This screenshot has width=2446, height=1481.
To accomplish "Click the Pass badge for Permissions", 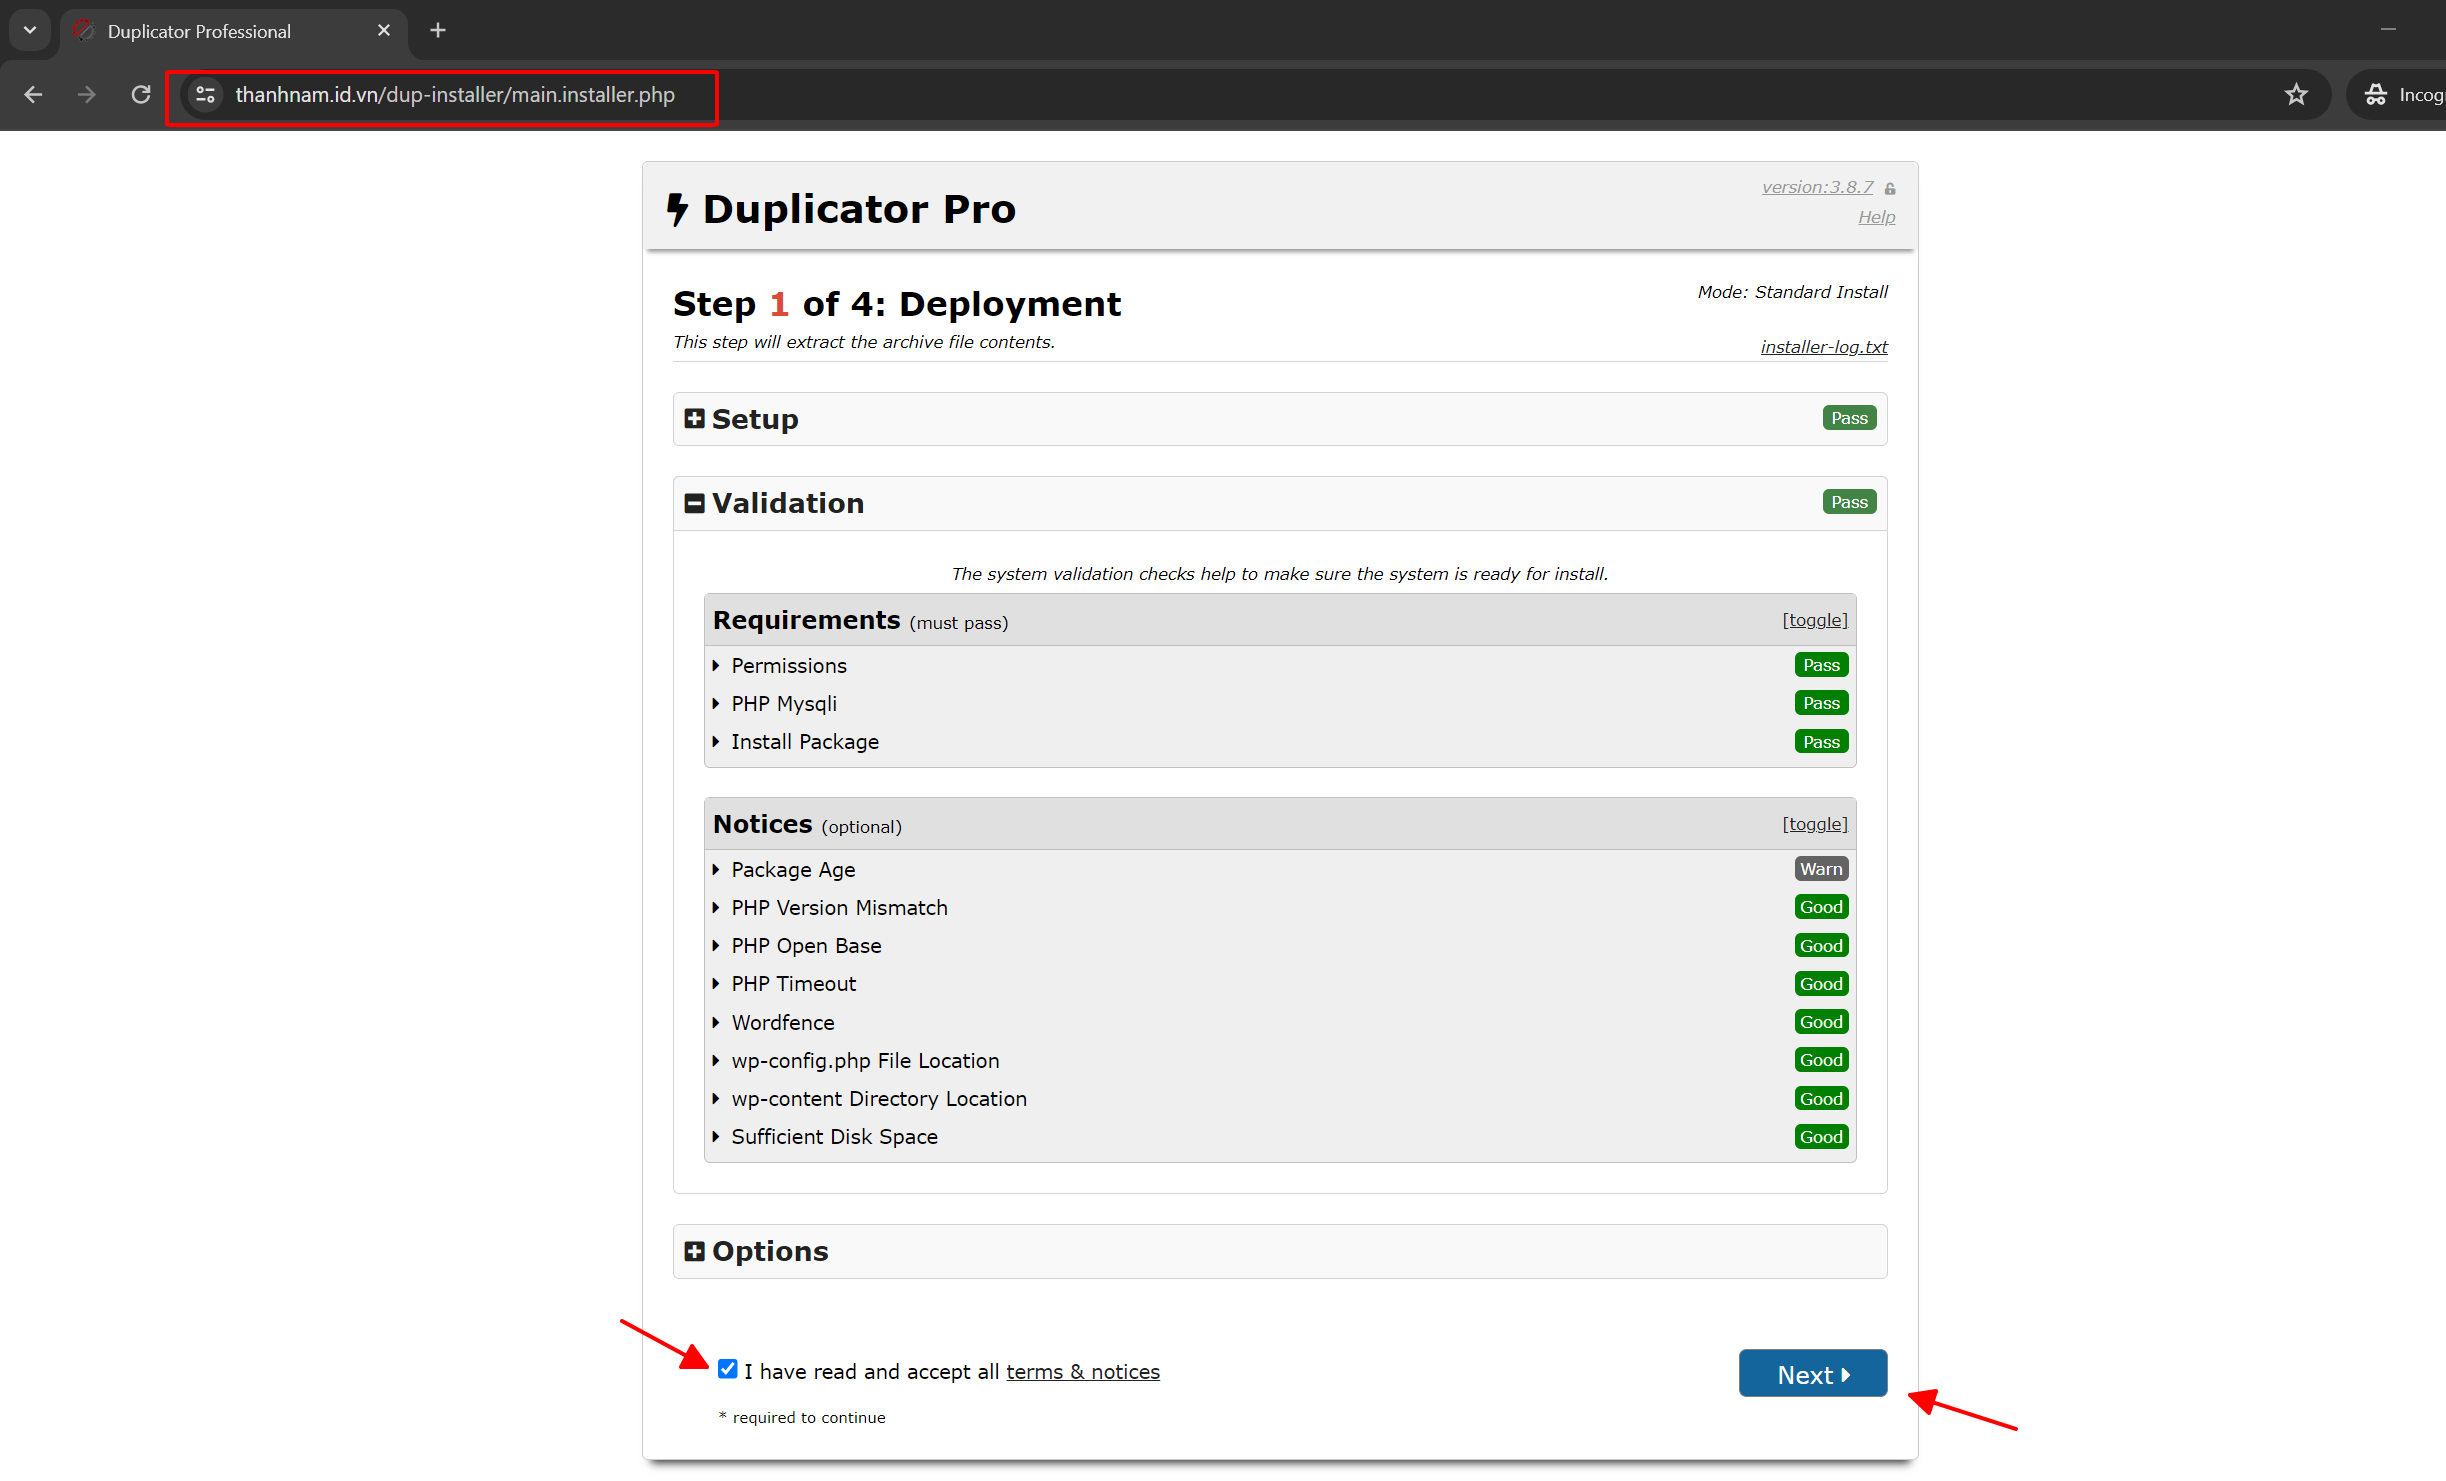I will point(1821,665).
